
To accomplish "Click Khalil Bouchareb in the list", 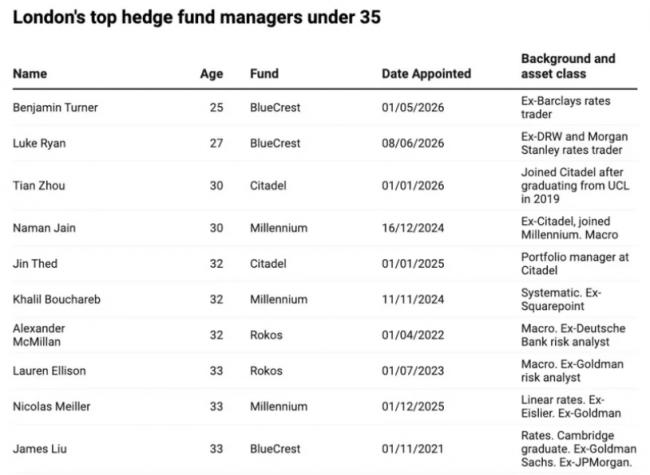I will click(57, 299).
